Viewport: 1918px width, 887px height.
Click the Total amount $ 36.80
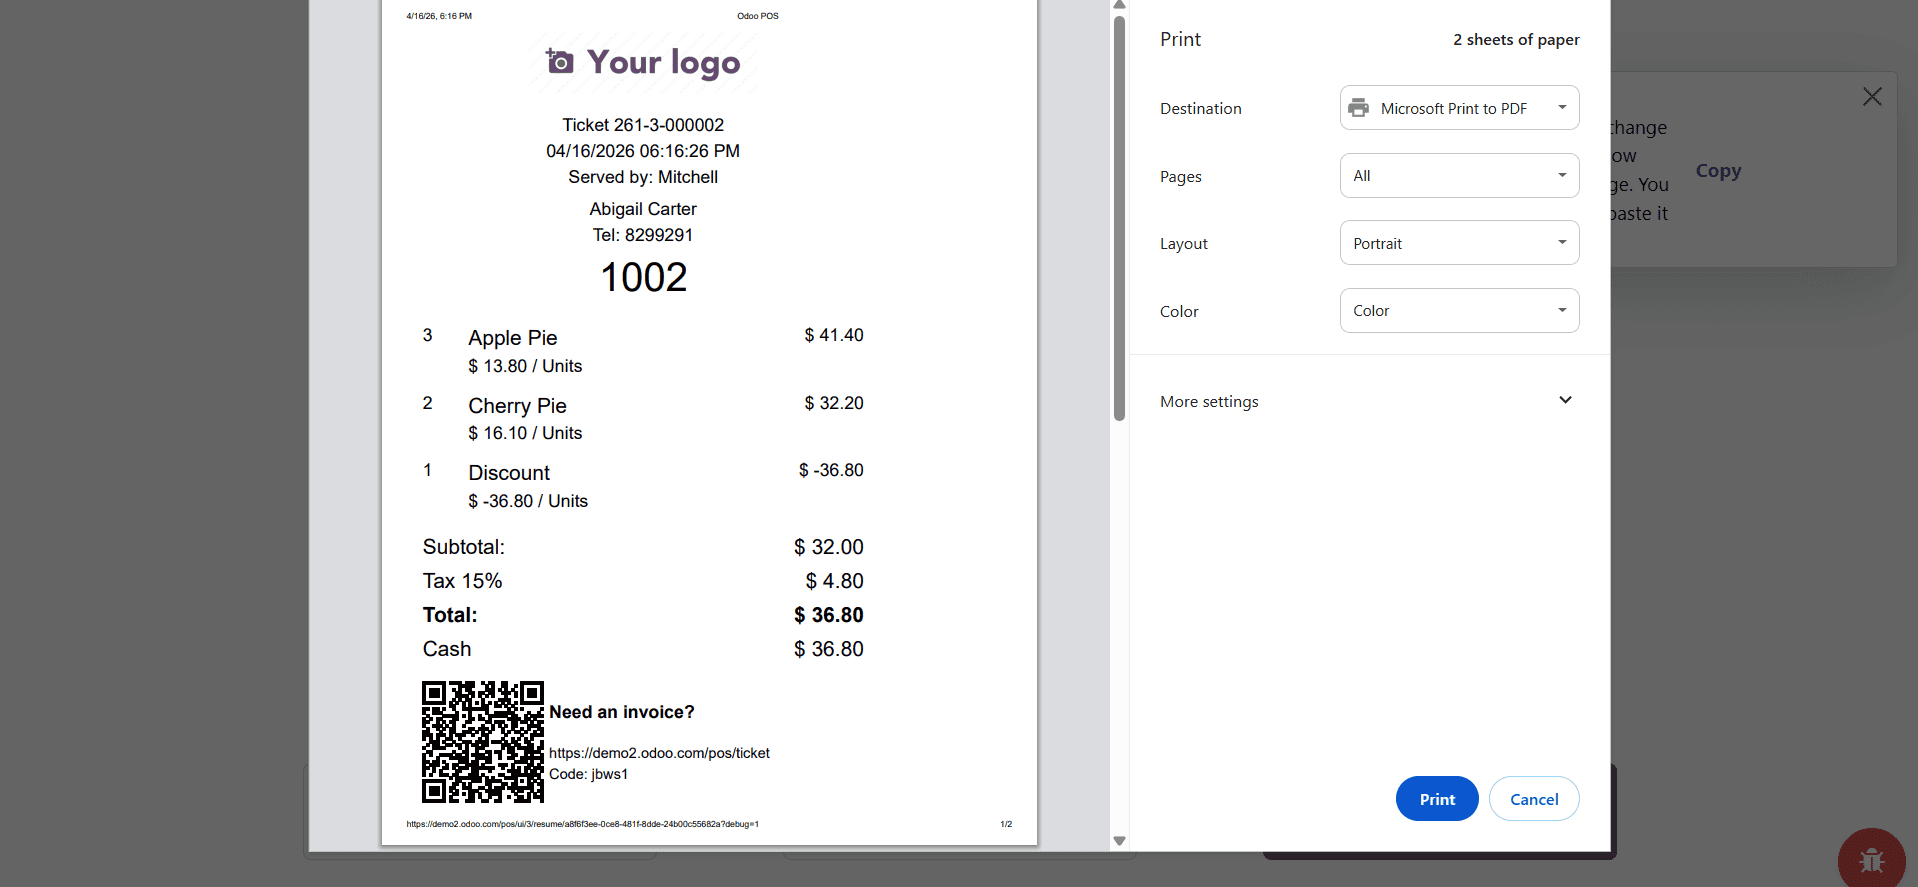tap(829, 615)
